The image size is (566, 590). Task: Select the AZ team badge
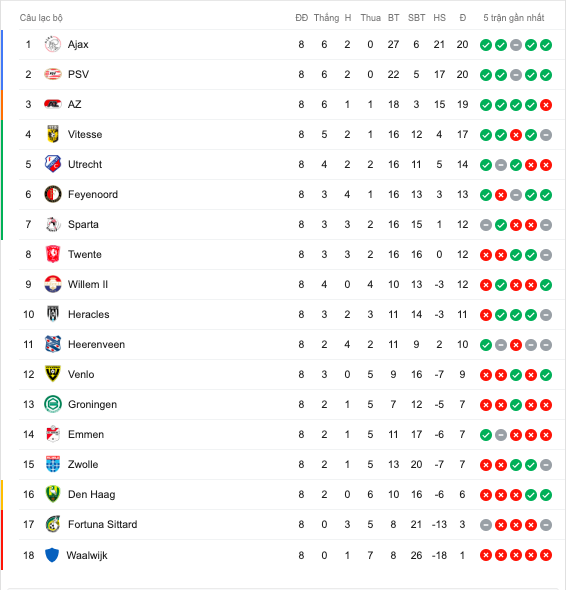[x=53, y=104]
